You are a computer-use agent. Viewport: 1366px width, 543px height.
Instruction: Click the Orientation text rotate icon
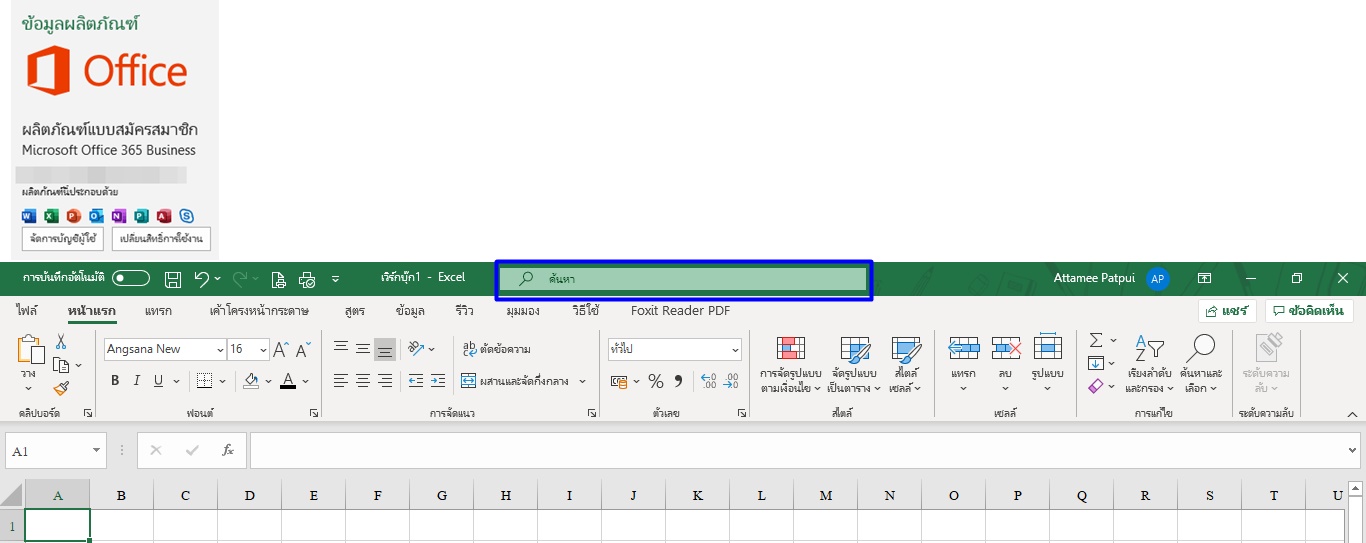[416, 349]
